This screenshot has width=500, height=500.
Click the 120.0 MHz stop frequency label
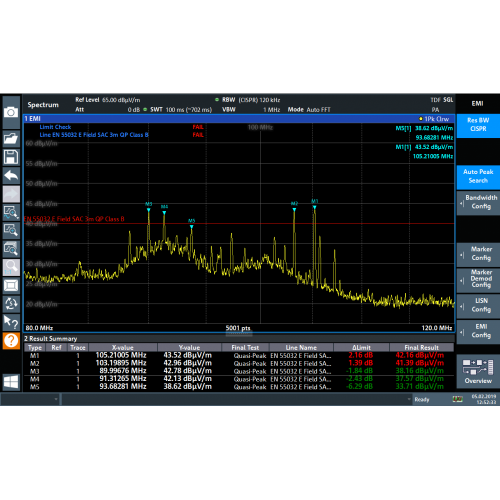tap(437, 328)
